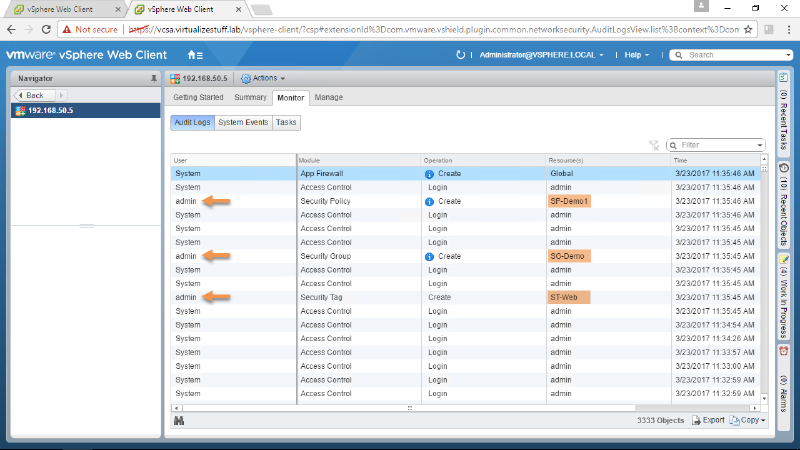
Task: Sort by the User column header
Action: [233, 160]
